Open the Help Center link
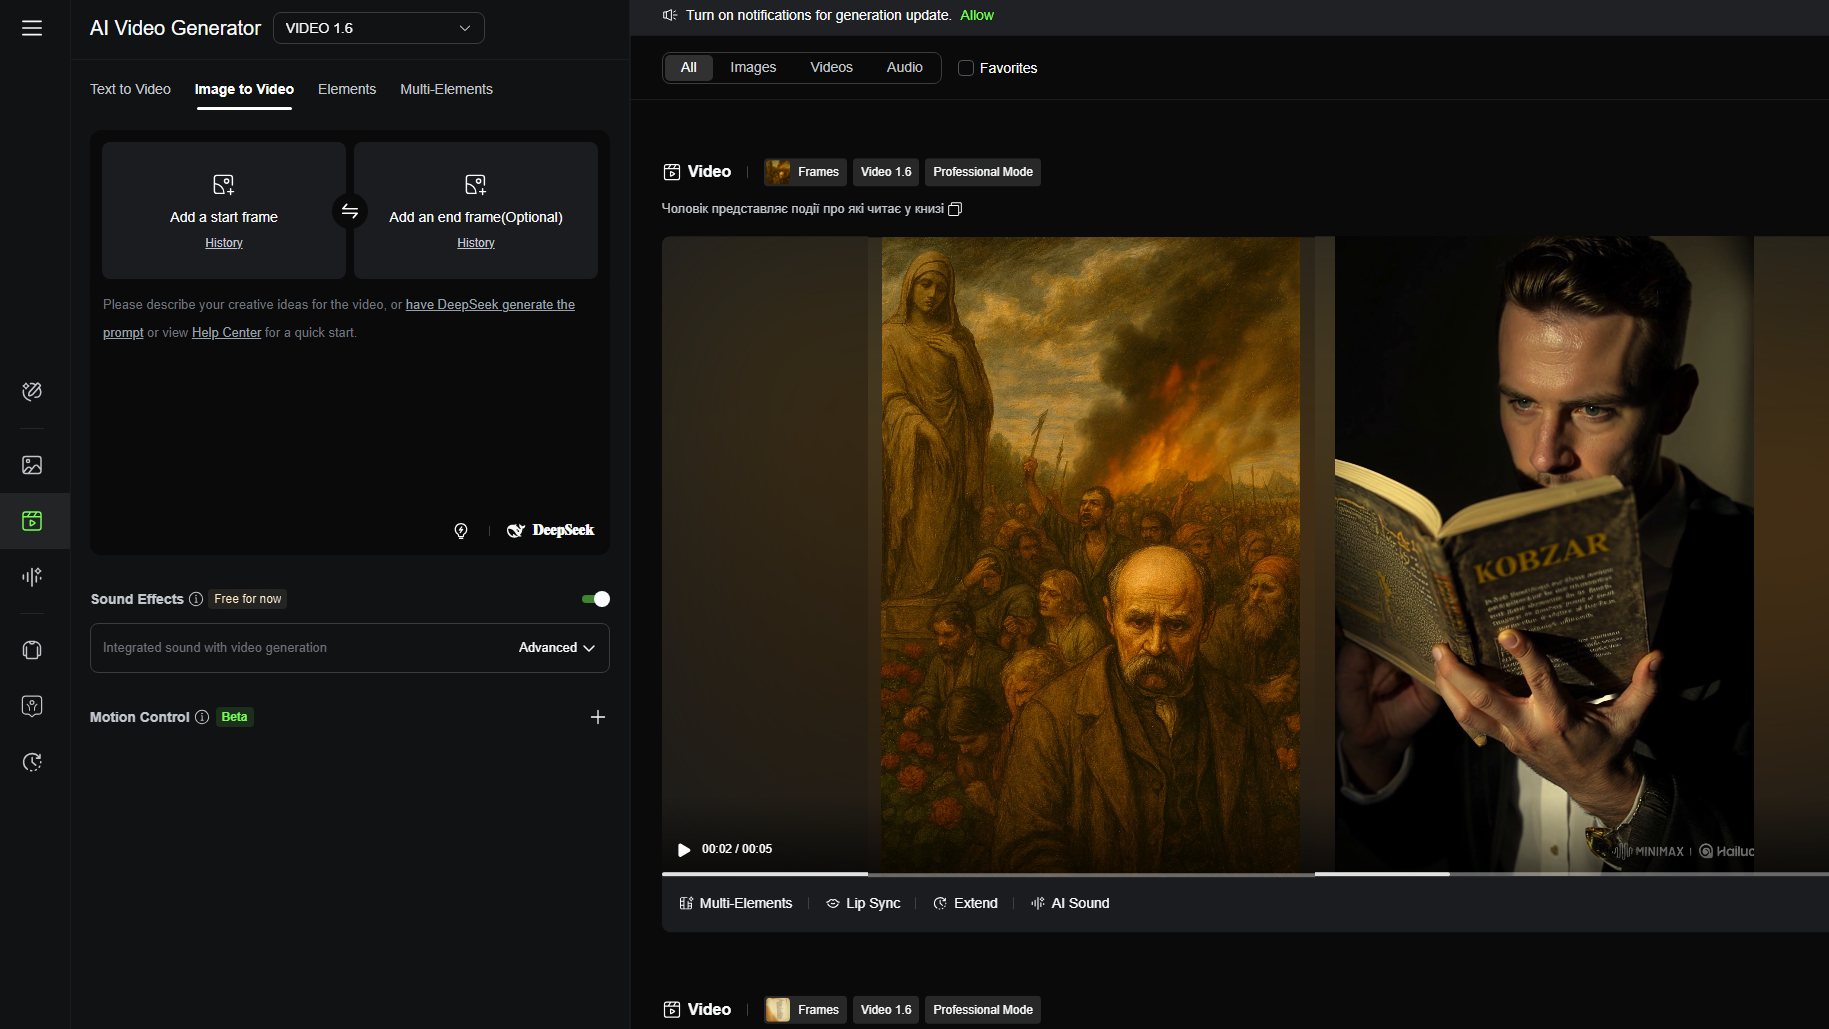 click(x=226, y=332)
